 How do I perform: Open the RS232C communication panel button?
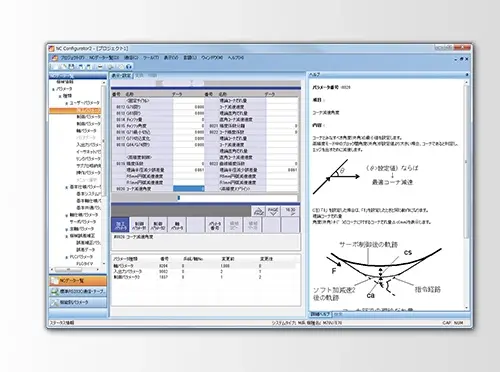click(x=78, y=291)
